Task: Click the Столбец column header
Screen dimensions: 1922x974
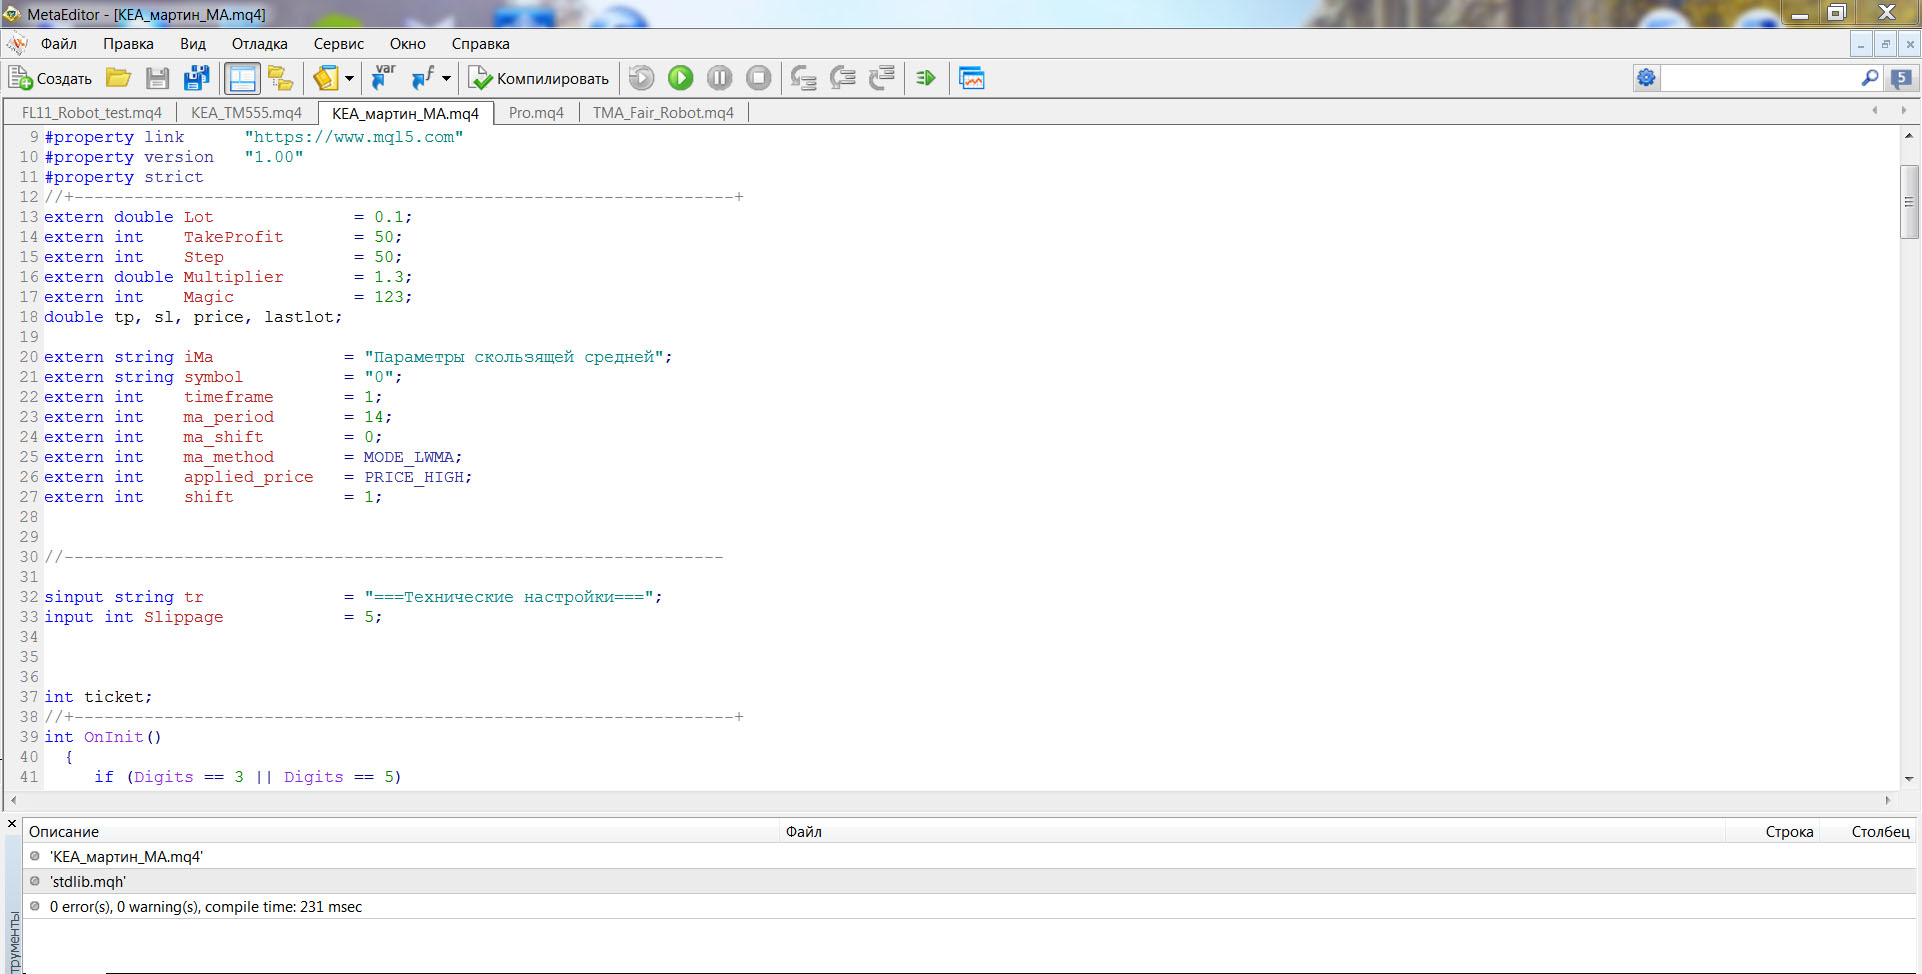Action: point(1867,832)
